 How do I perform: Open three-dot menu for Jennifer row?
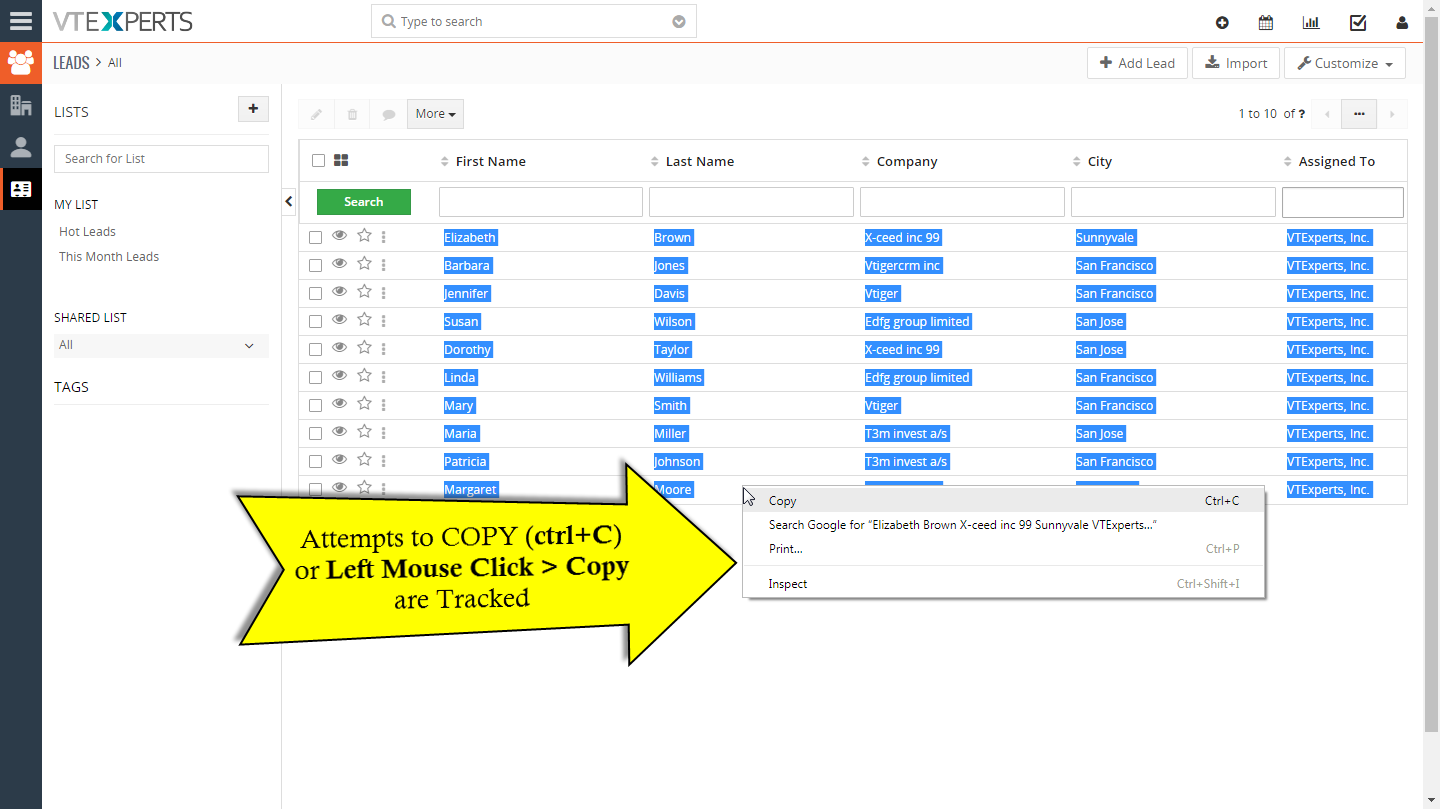coord(384,293)
